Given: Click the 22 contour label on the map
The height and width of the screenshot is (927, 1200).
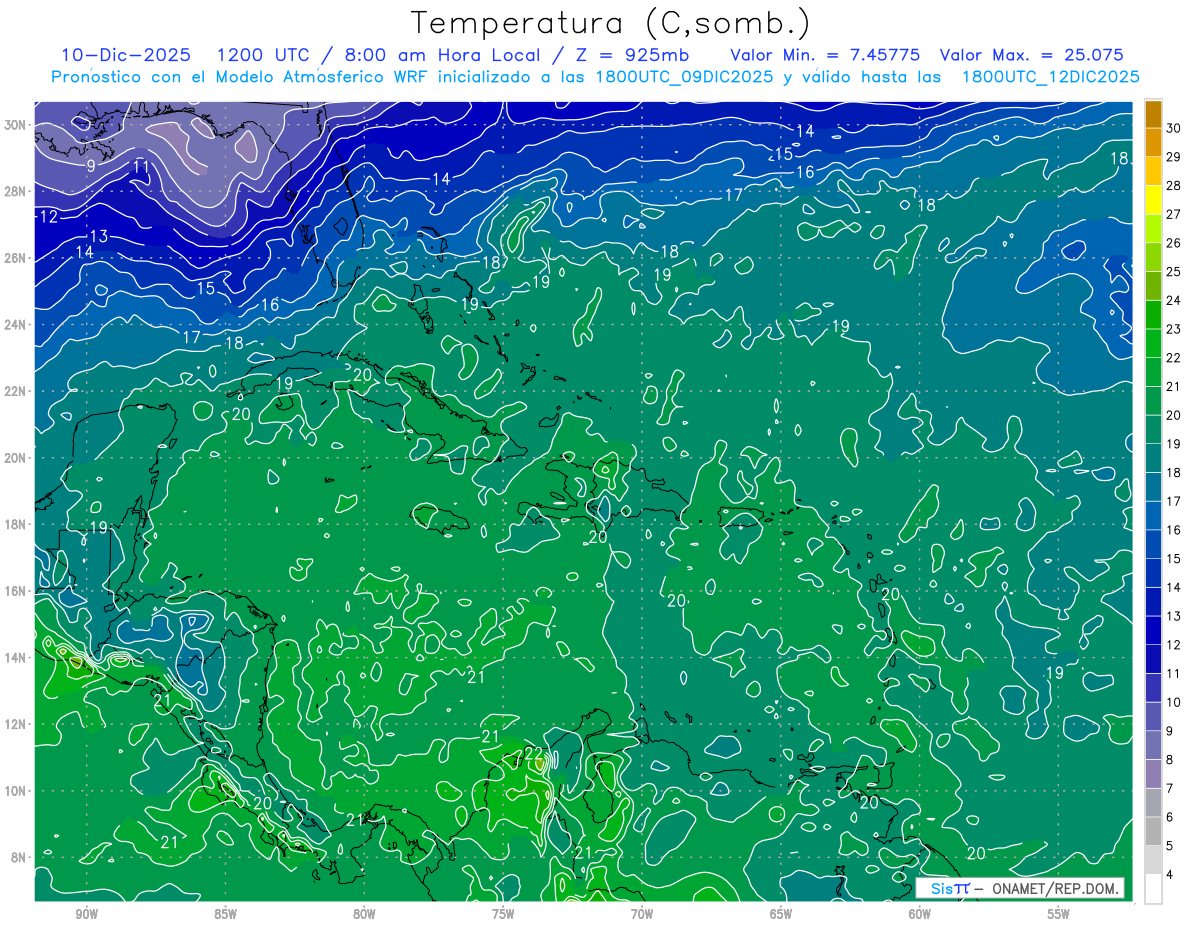Looking at the screenshot, I should point(533,752).
